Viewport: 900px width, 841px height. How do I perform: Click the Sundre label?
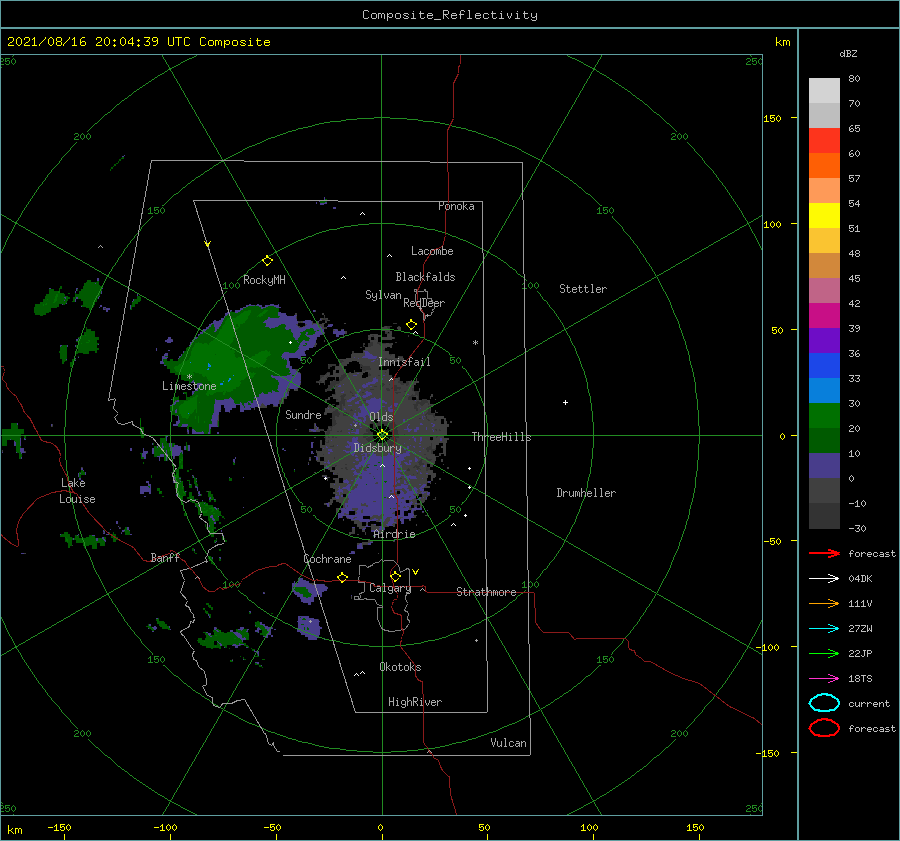303,415
